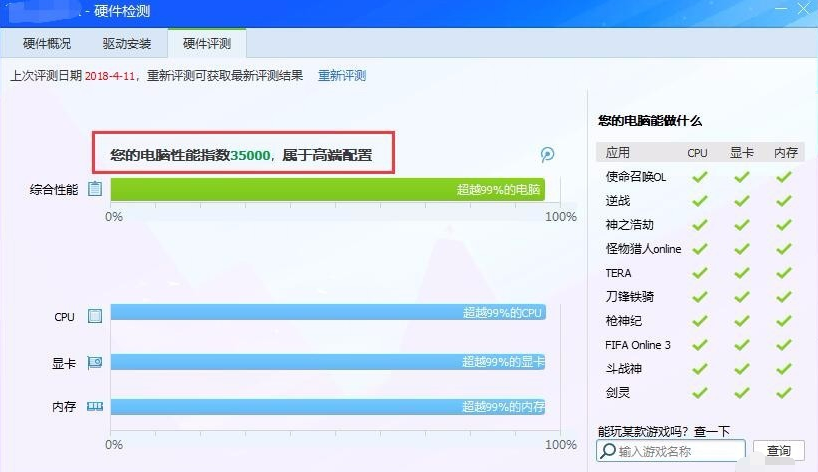Click the round share icon above the score bar
This screenshot has width=818, height=472.
[547, 154]
